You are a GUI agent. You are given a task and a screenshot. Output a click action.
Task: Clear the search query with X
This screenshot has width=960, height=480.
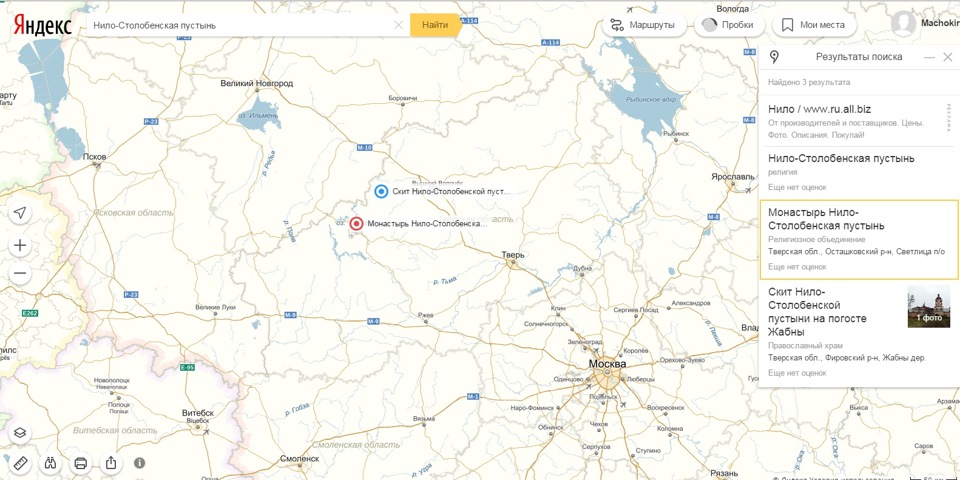pos(399,25)
